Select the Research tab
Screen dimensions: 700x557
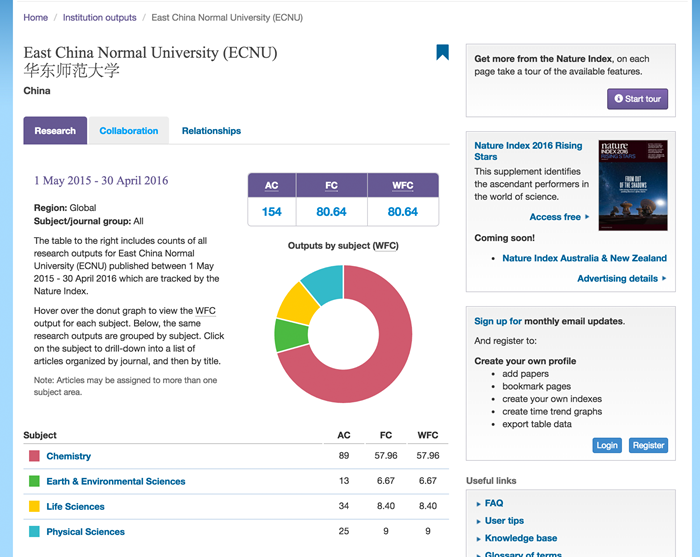55,131
